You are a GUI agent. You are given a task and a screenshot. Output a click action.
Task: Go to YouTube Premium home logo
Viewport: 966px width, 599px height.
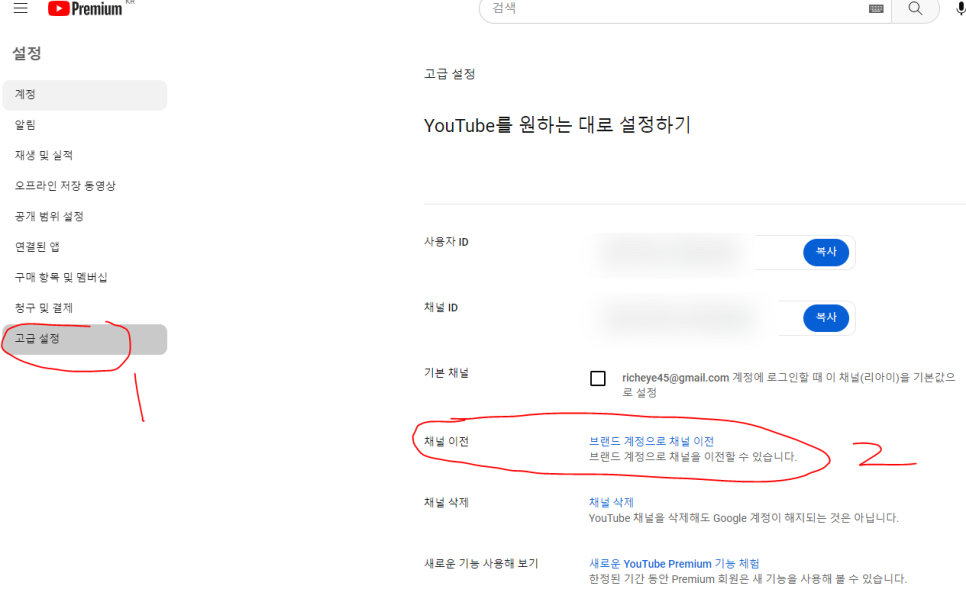tap(85, 9)
